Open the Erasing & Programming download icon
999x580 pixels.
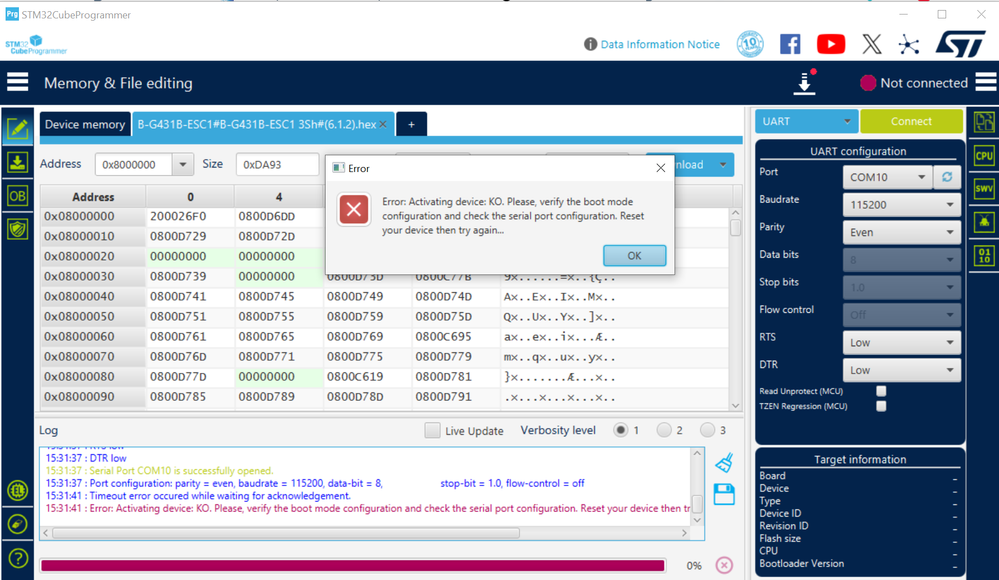click(17, 162)
